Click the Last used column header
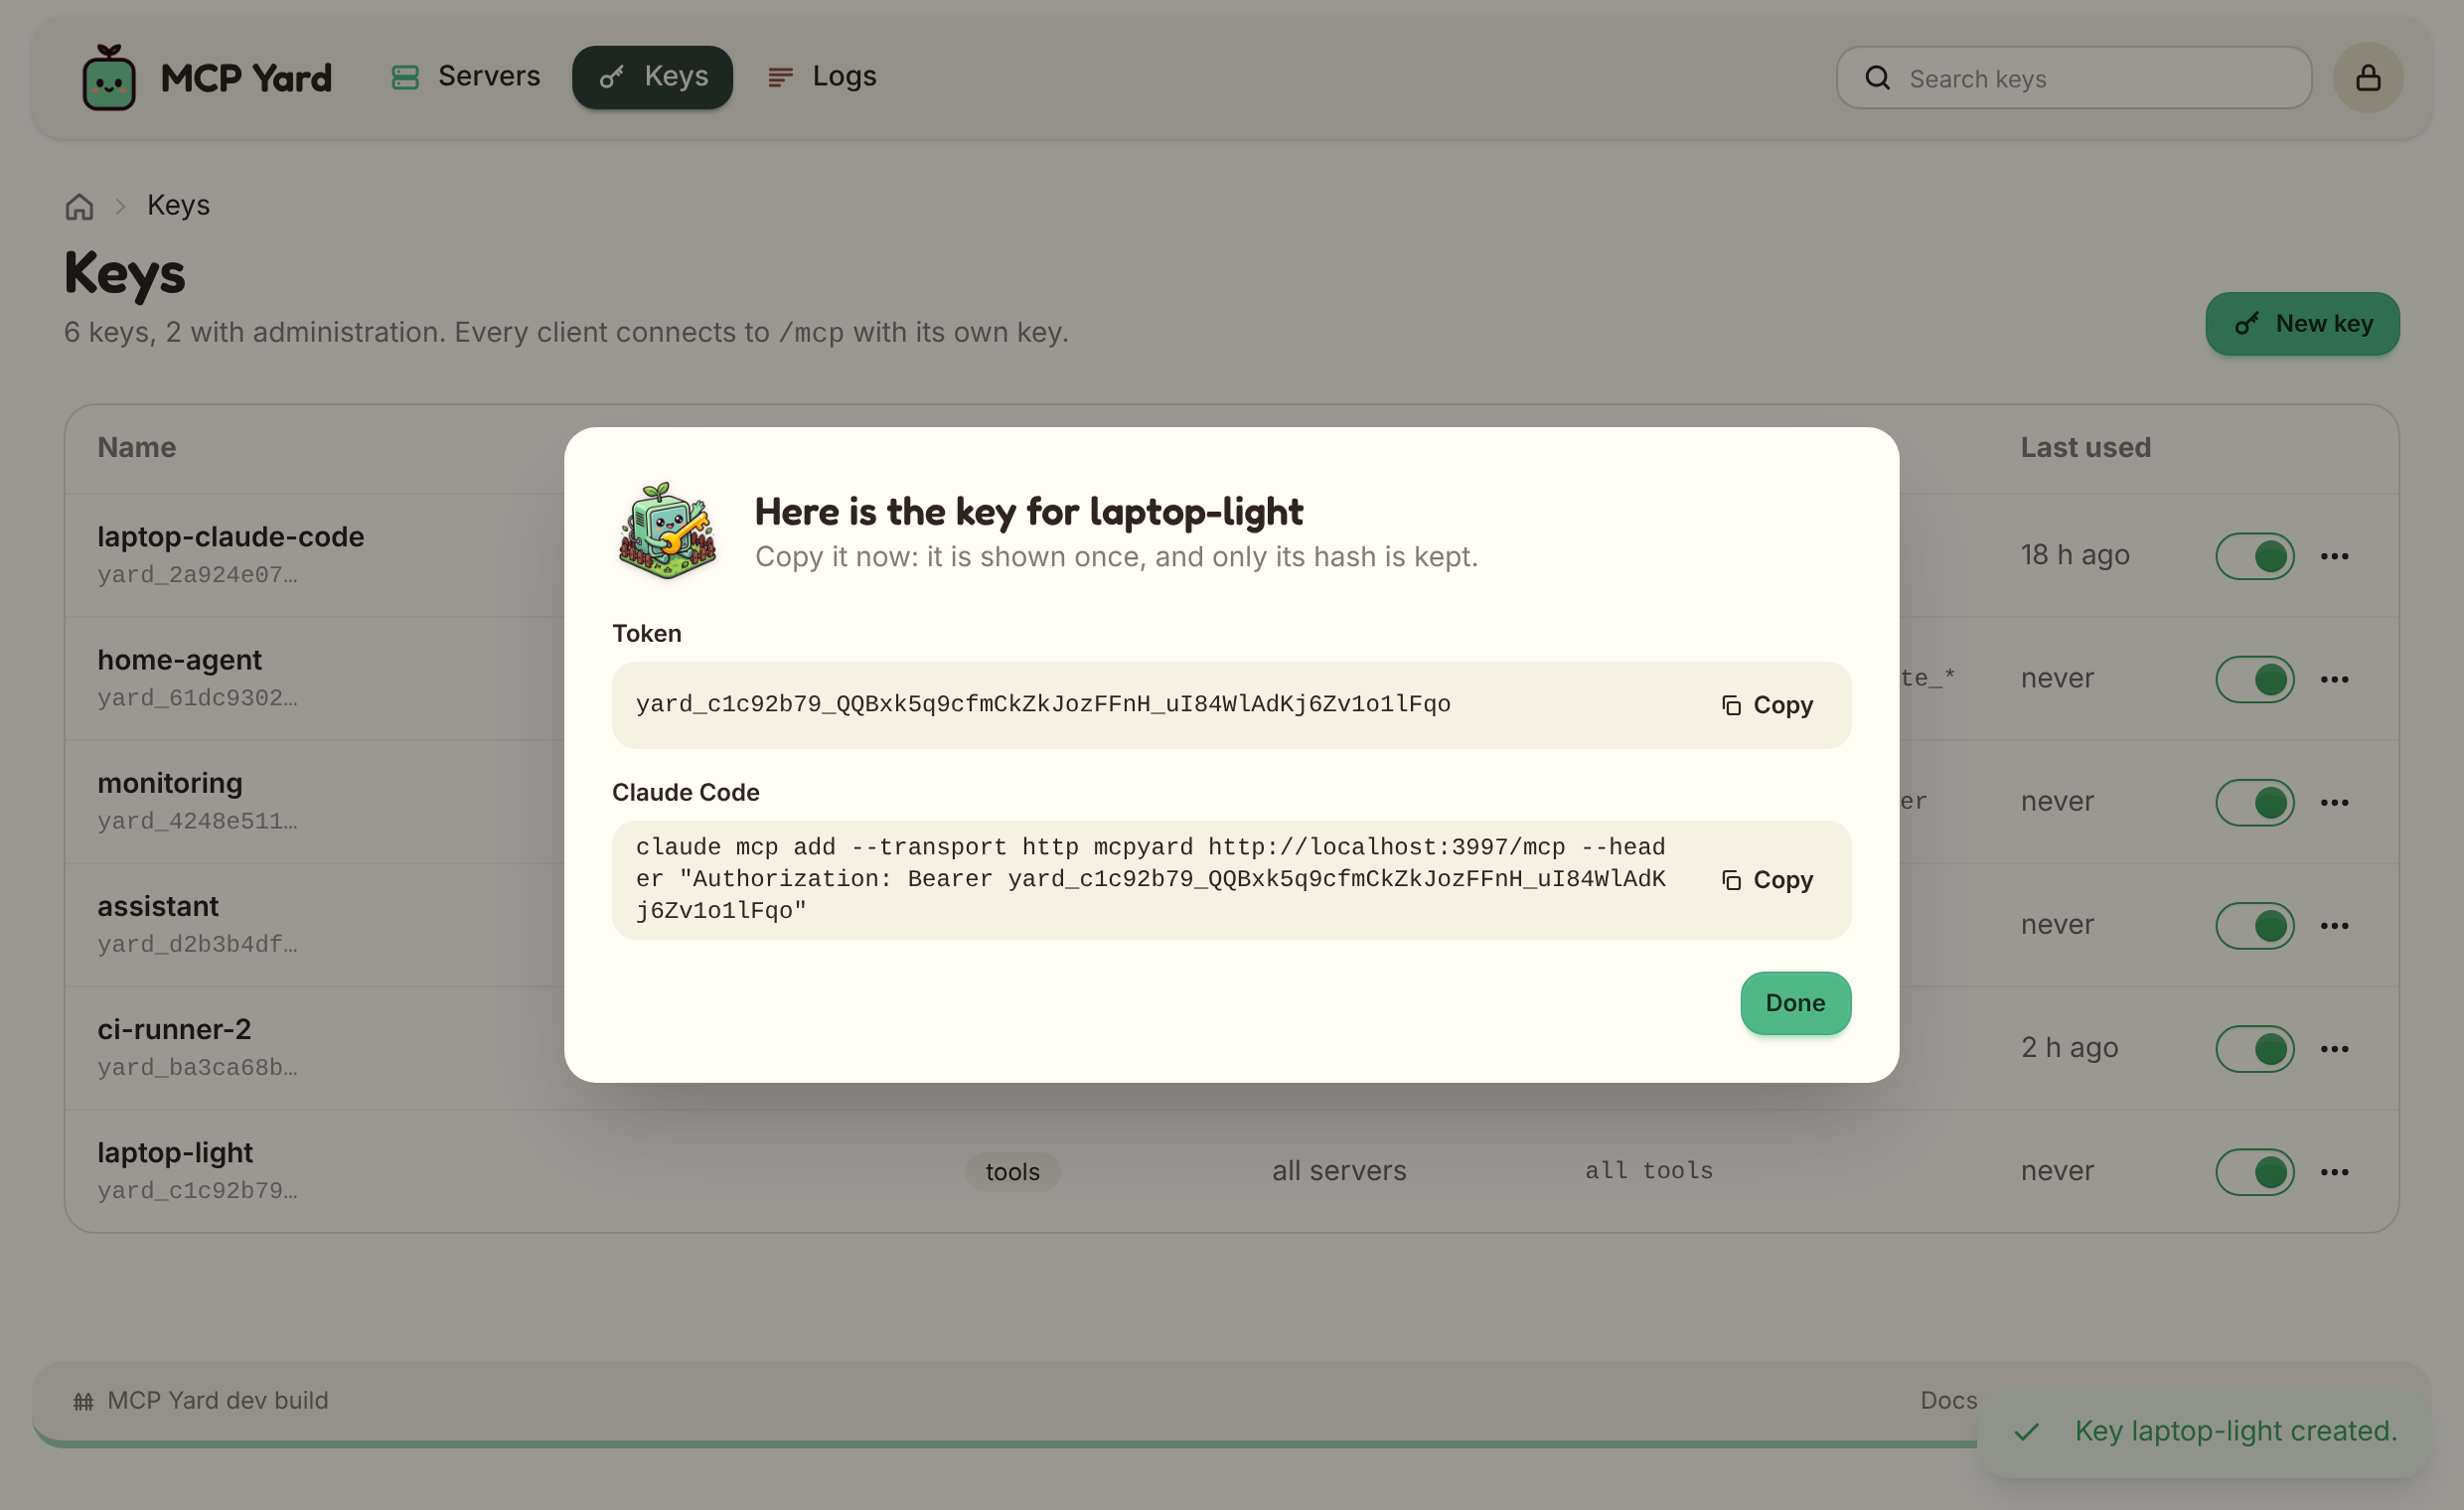2464x1510 pixels. [2085, 447]
